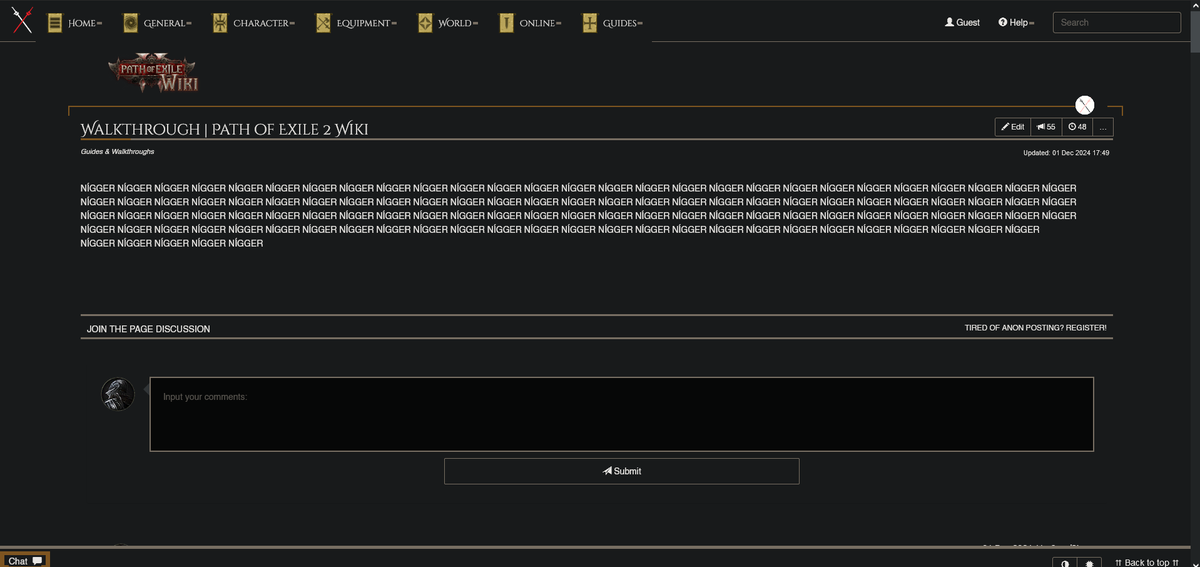Click the Equipment menu crossed-tools icon

[323, 23]
